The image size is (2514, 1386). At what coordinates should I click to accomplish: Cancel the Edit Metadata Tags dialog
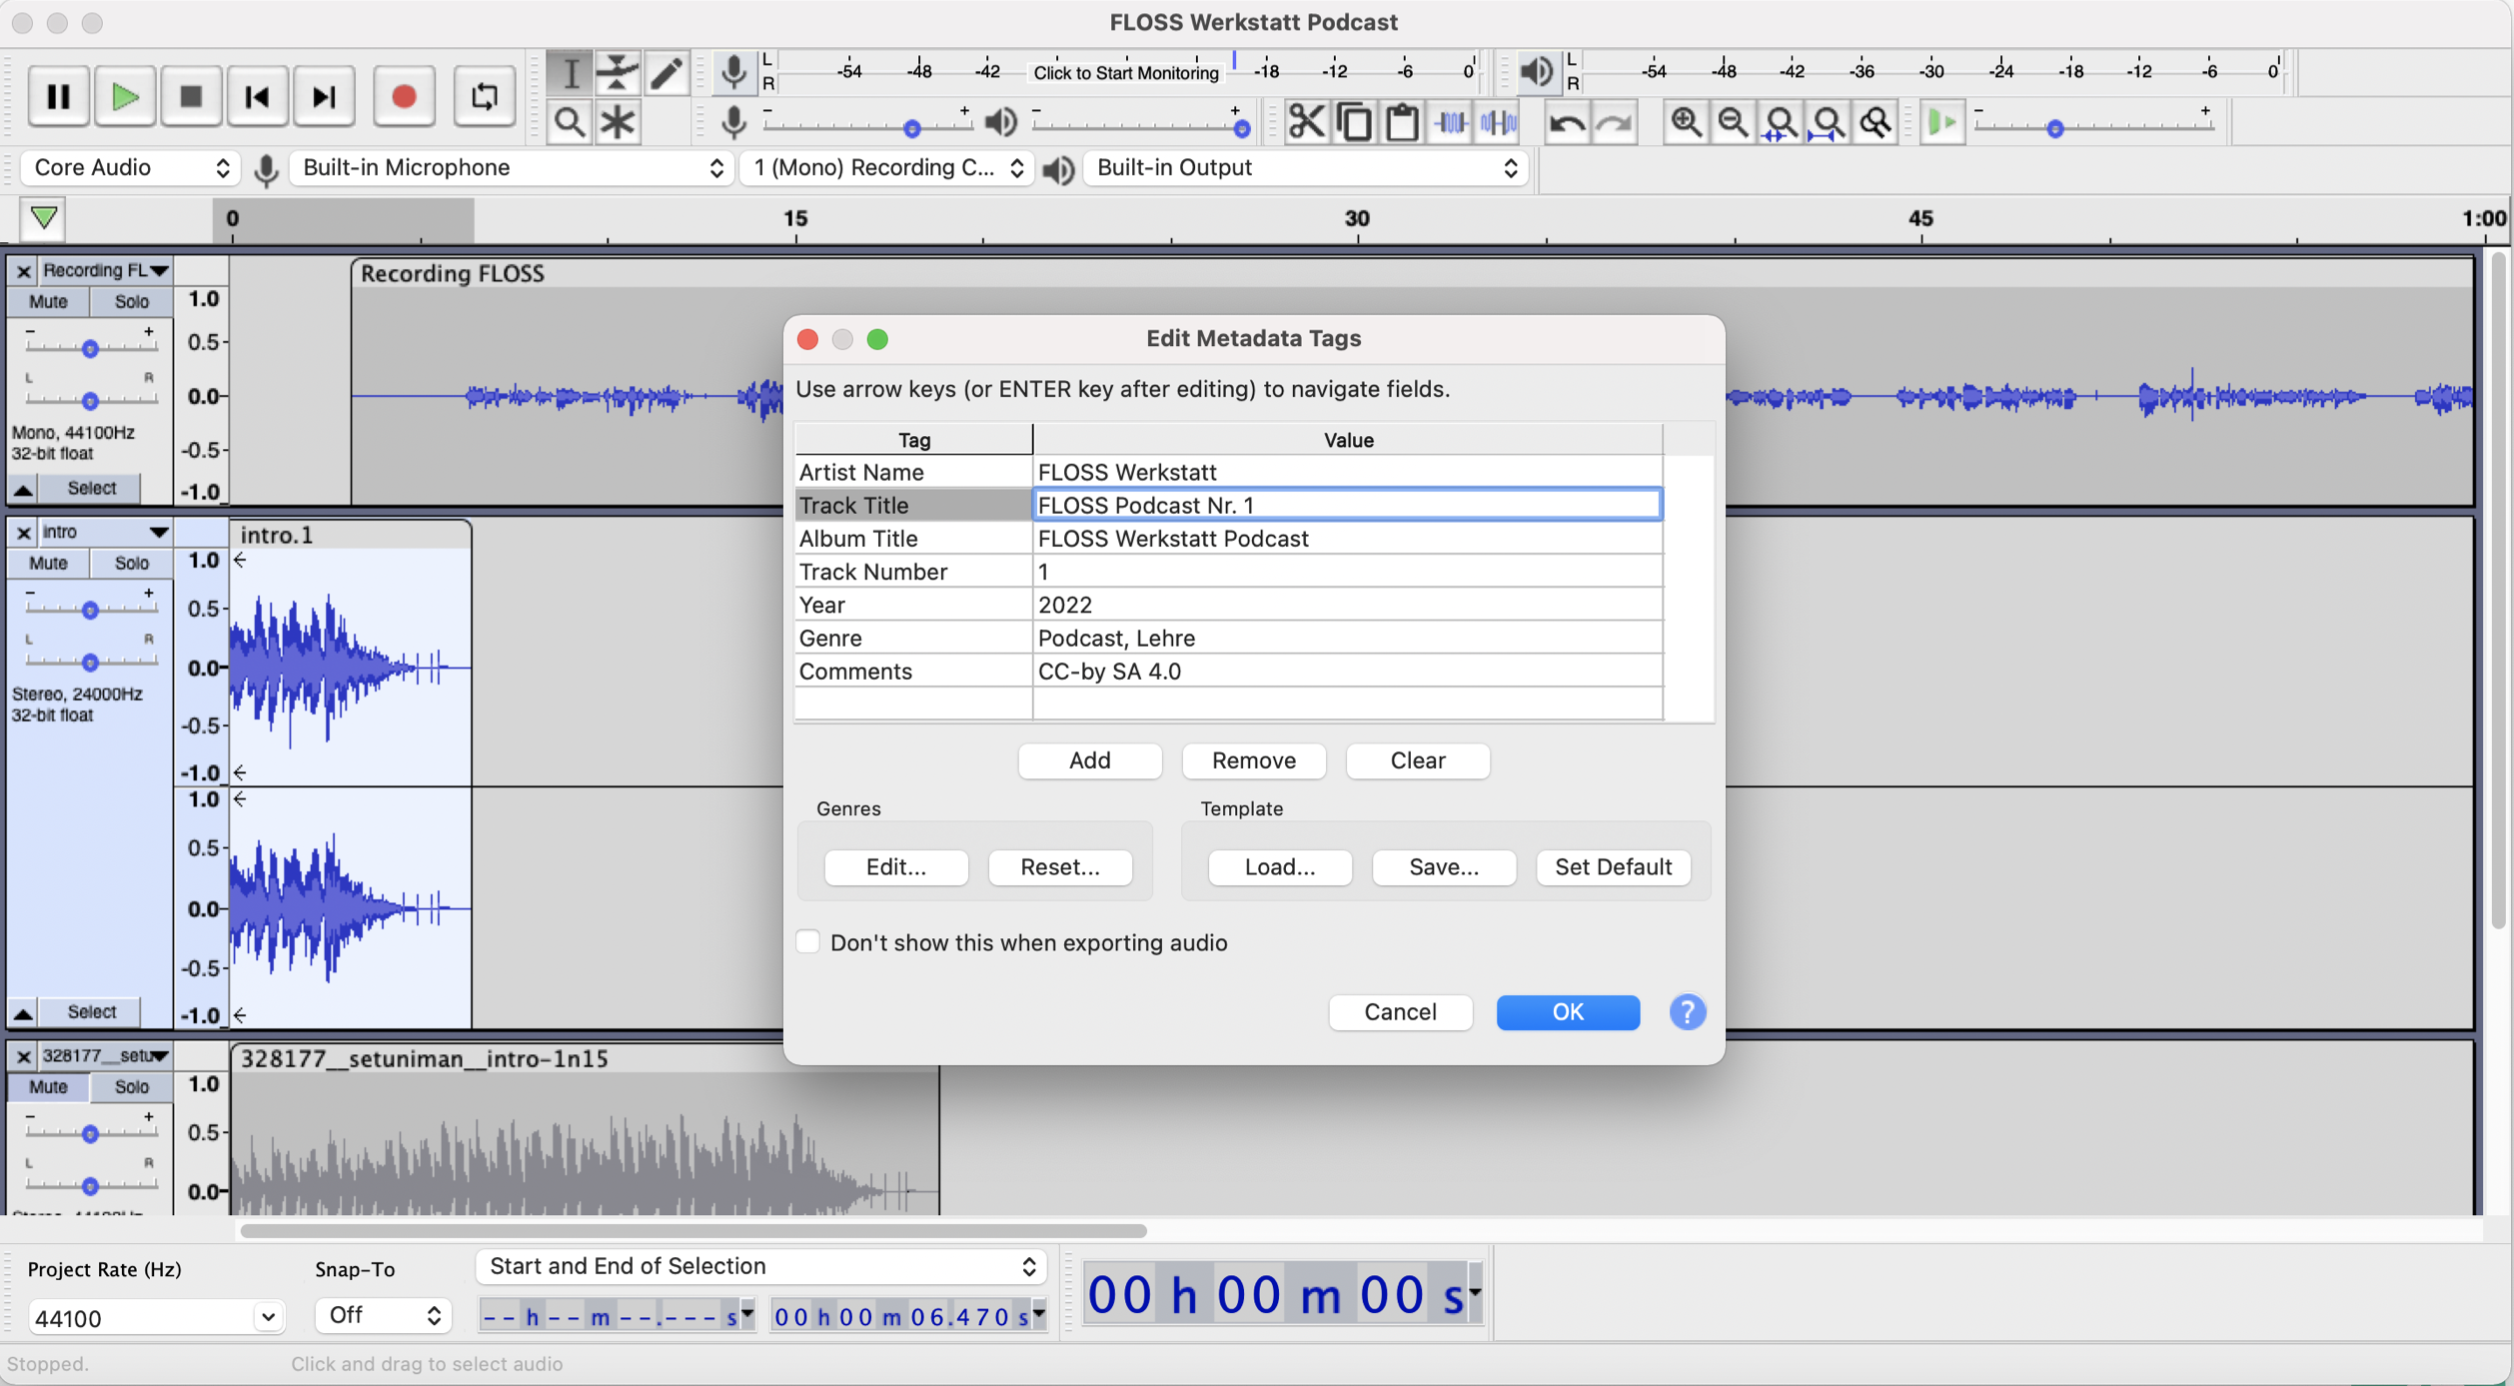(x=1400, y=1012)
